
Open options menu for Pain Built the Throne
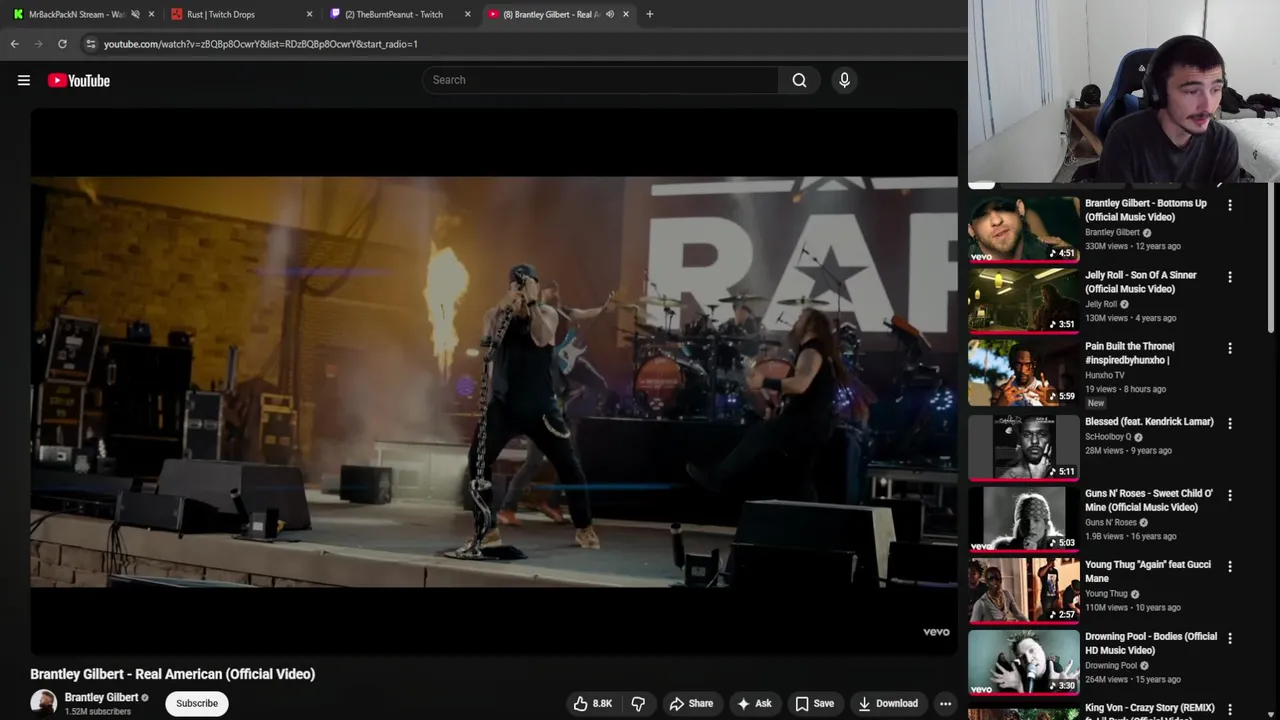click(x=1230, y=348)
